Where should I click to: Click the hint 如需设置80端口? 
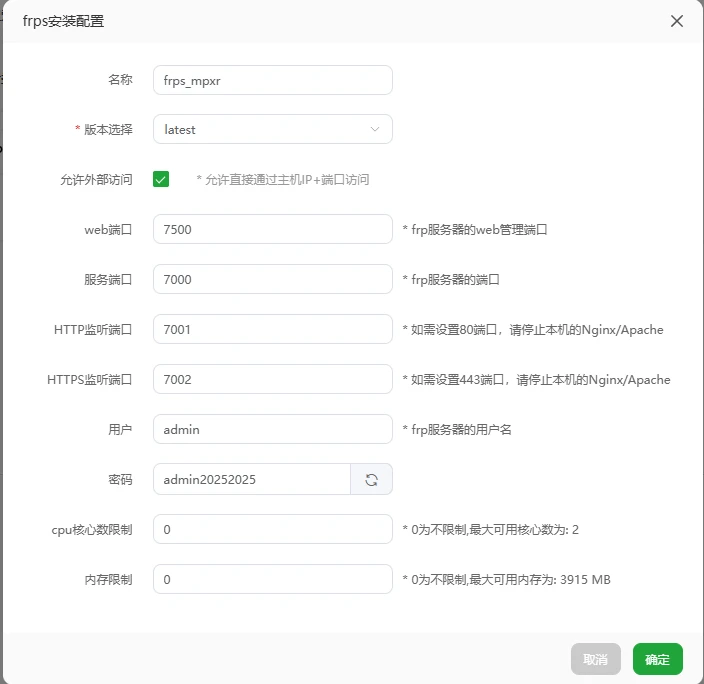[453, 330]
